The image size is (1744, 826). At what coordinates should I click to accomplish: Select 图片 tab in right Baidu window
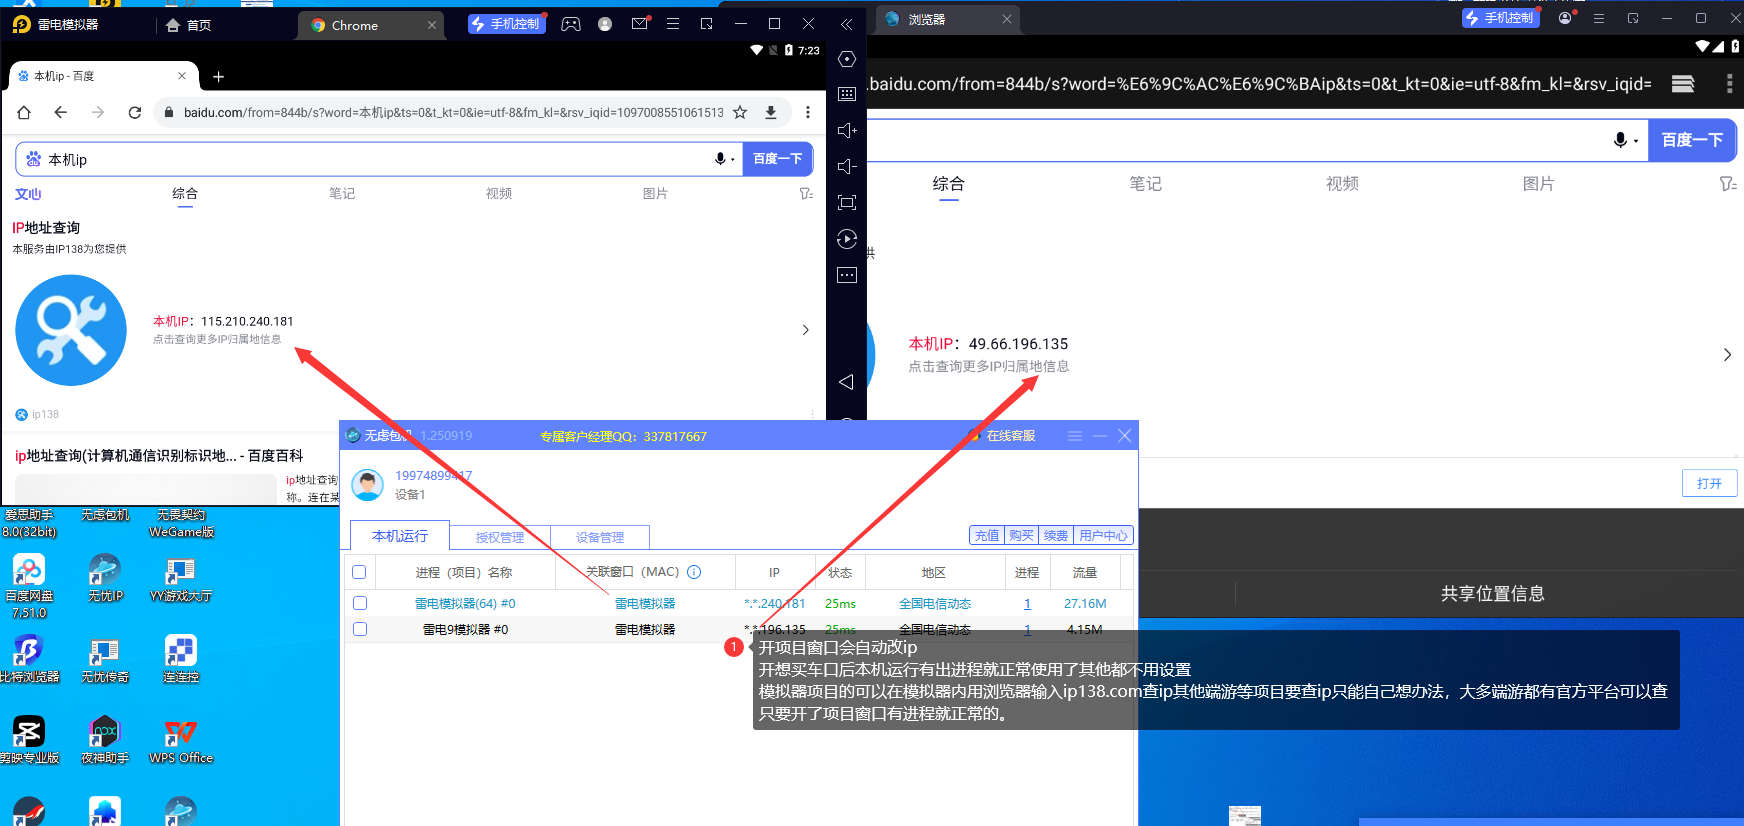tap(1538, 184)
